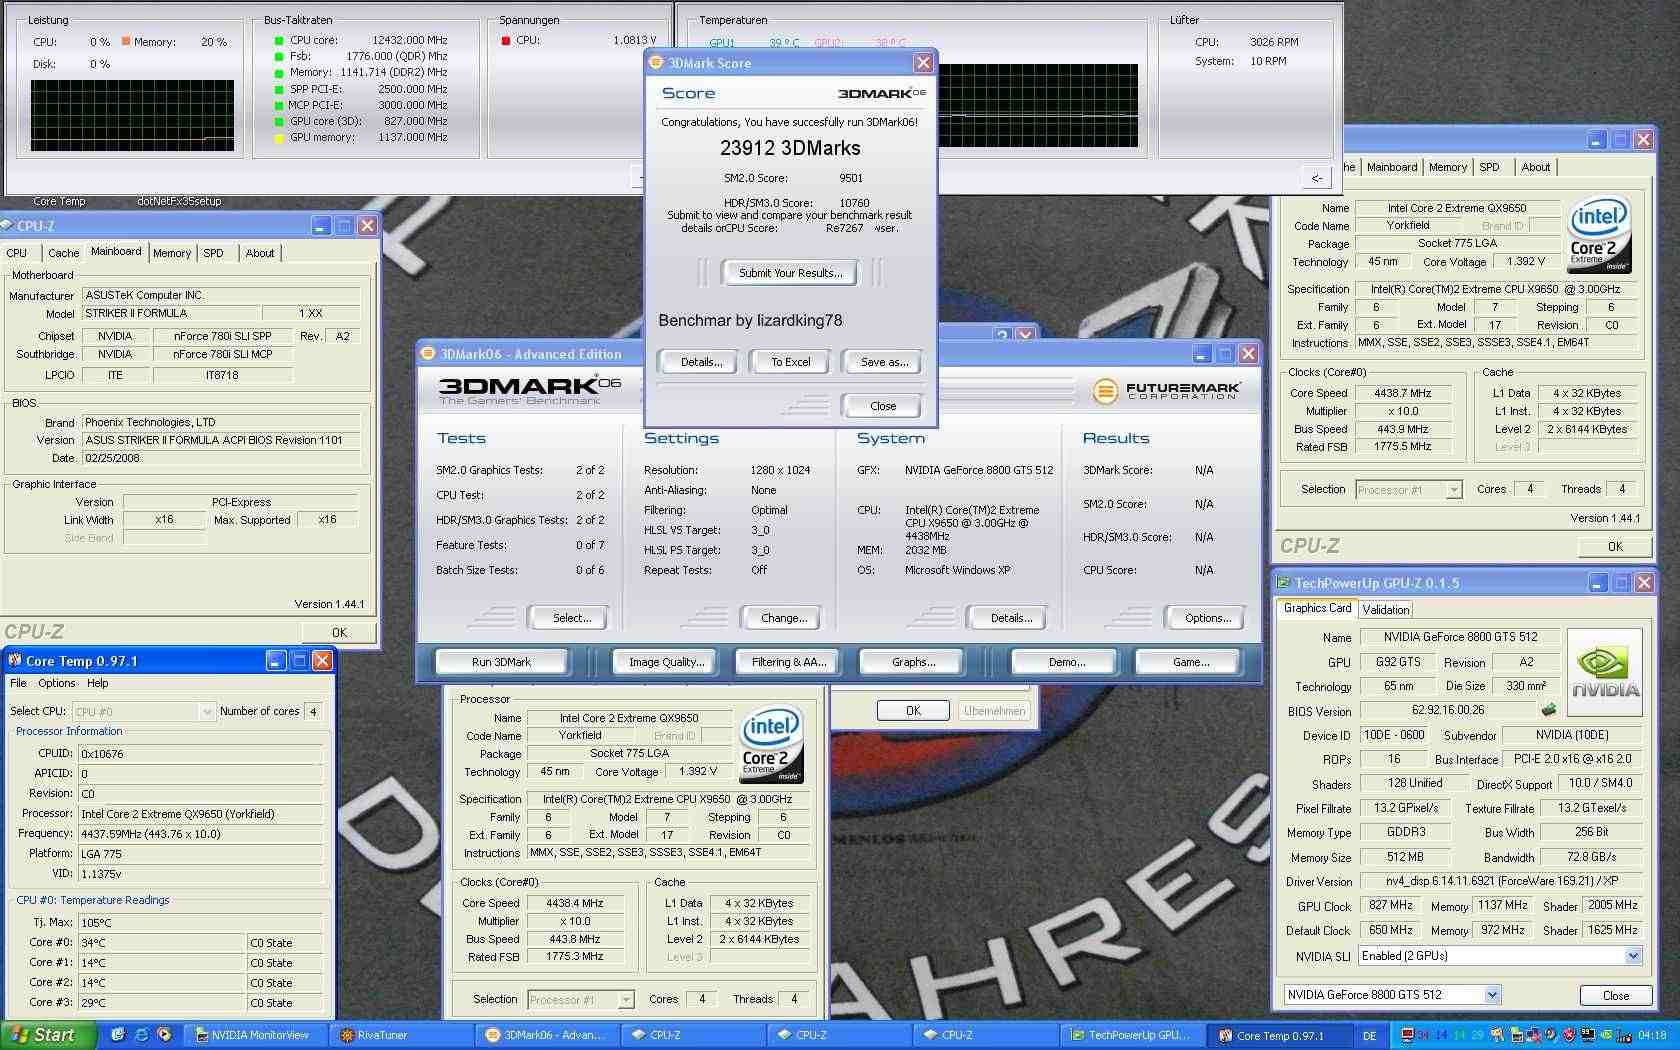Click the Graphs button in 3DMark06
1680x1050 pixels.
pos(913,662)
